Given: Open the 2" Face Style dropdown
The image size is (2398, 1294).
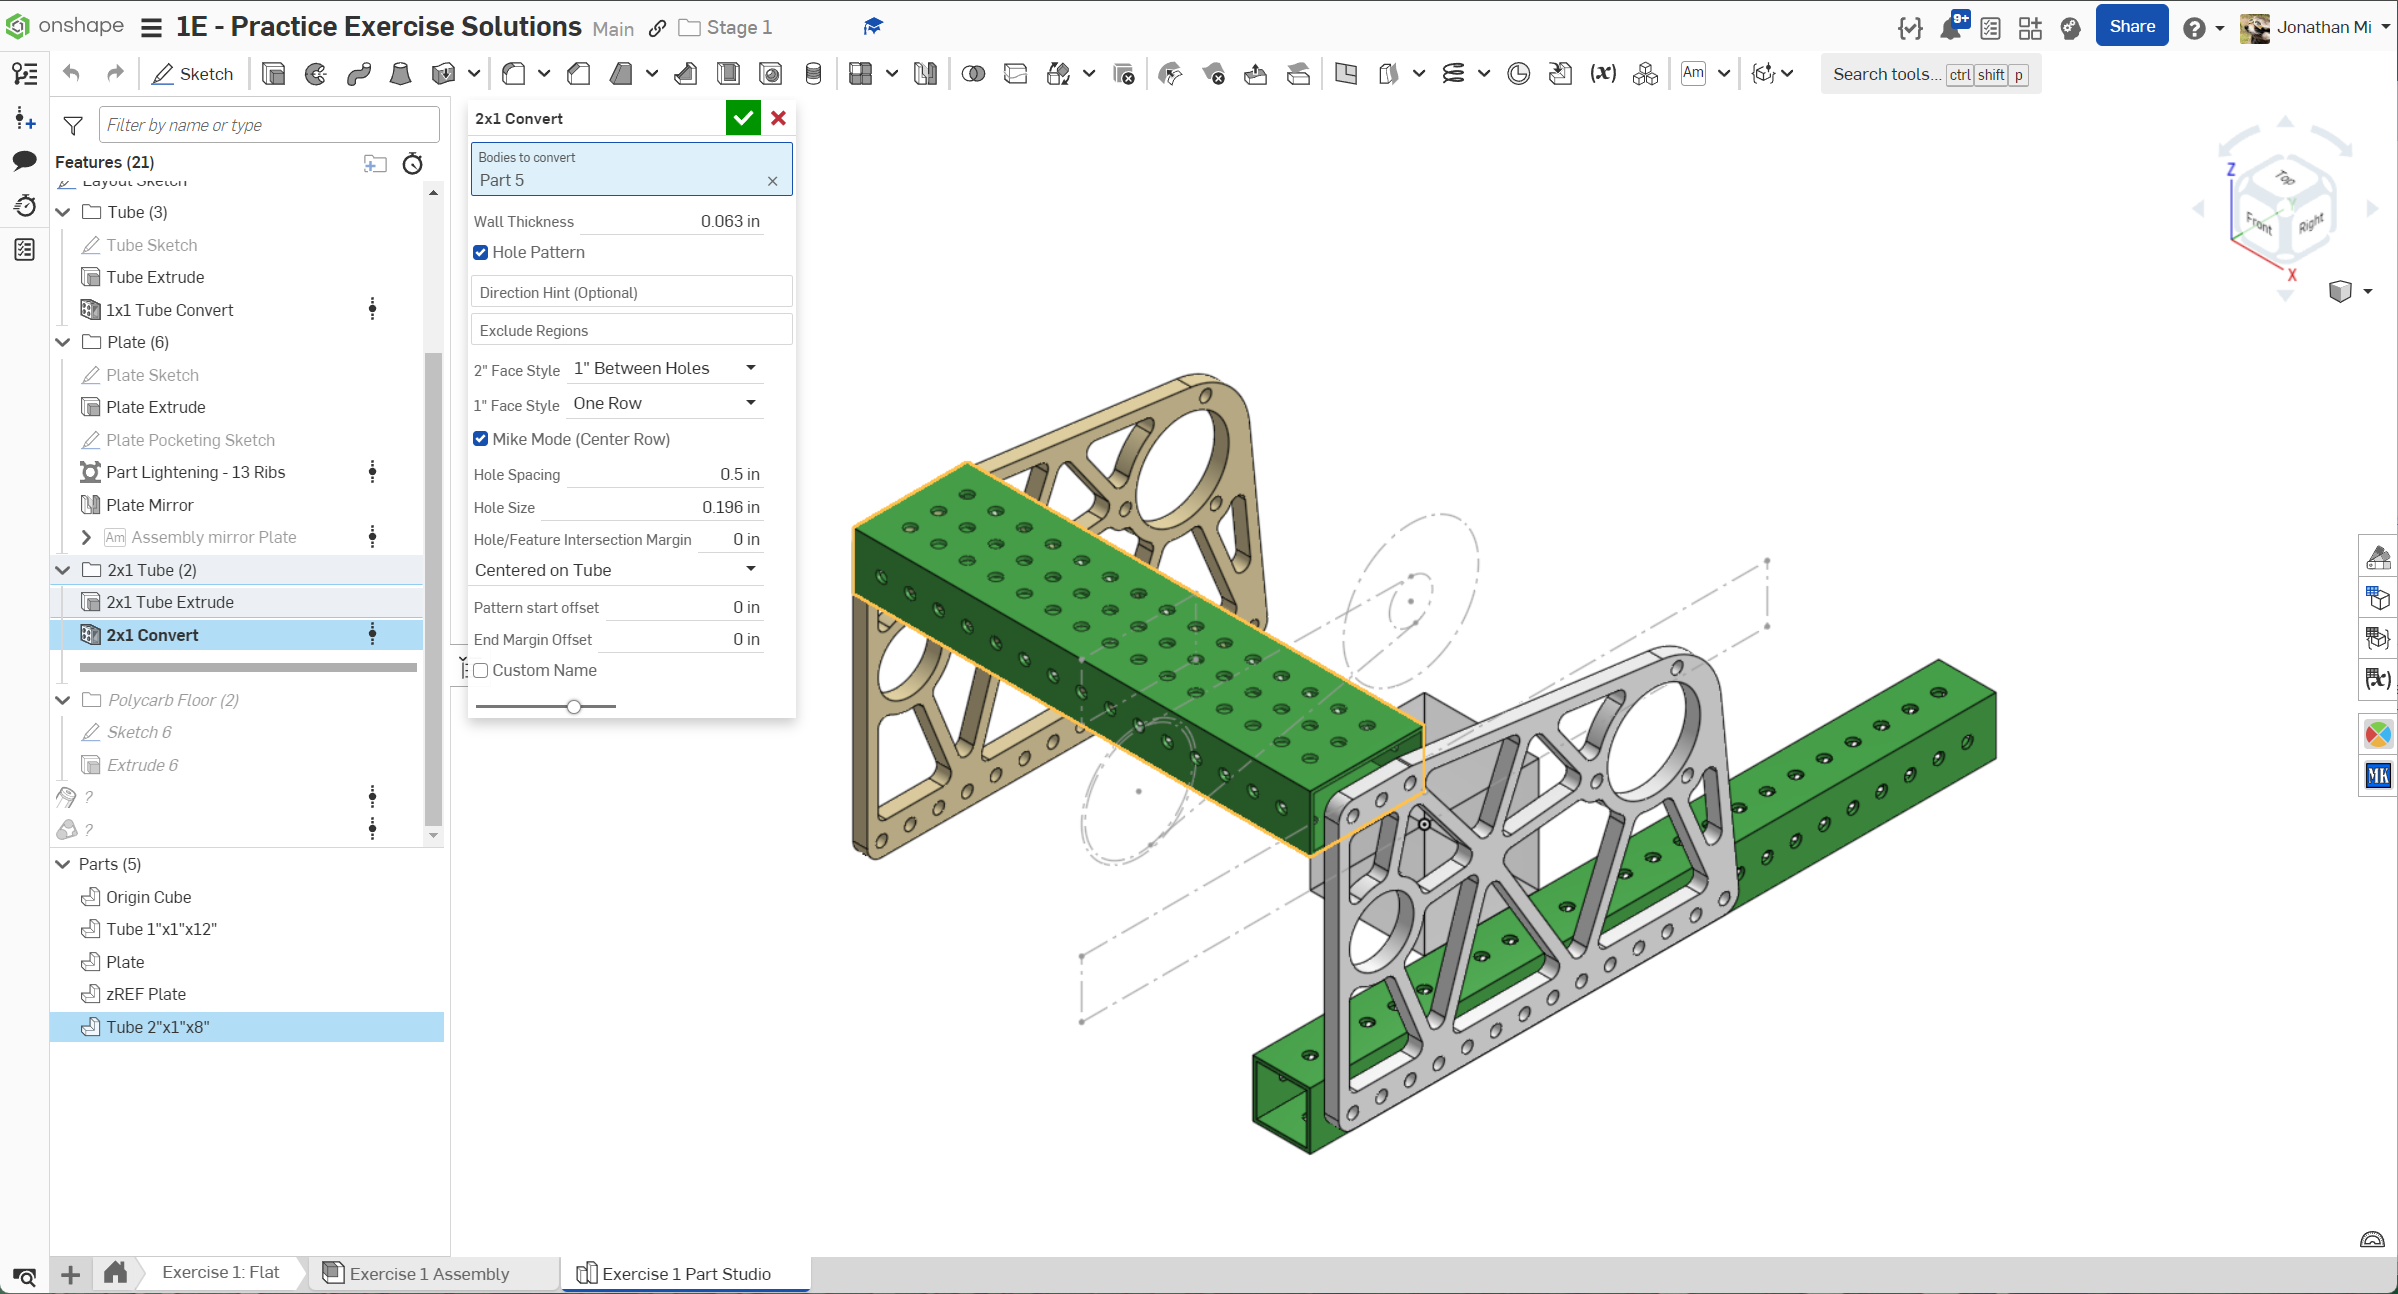Looking at the screenshot, I should (x=664, y=369).
